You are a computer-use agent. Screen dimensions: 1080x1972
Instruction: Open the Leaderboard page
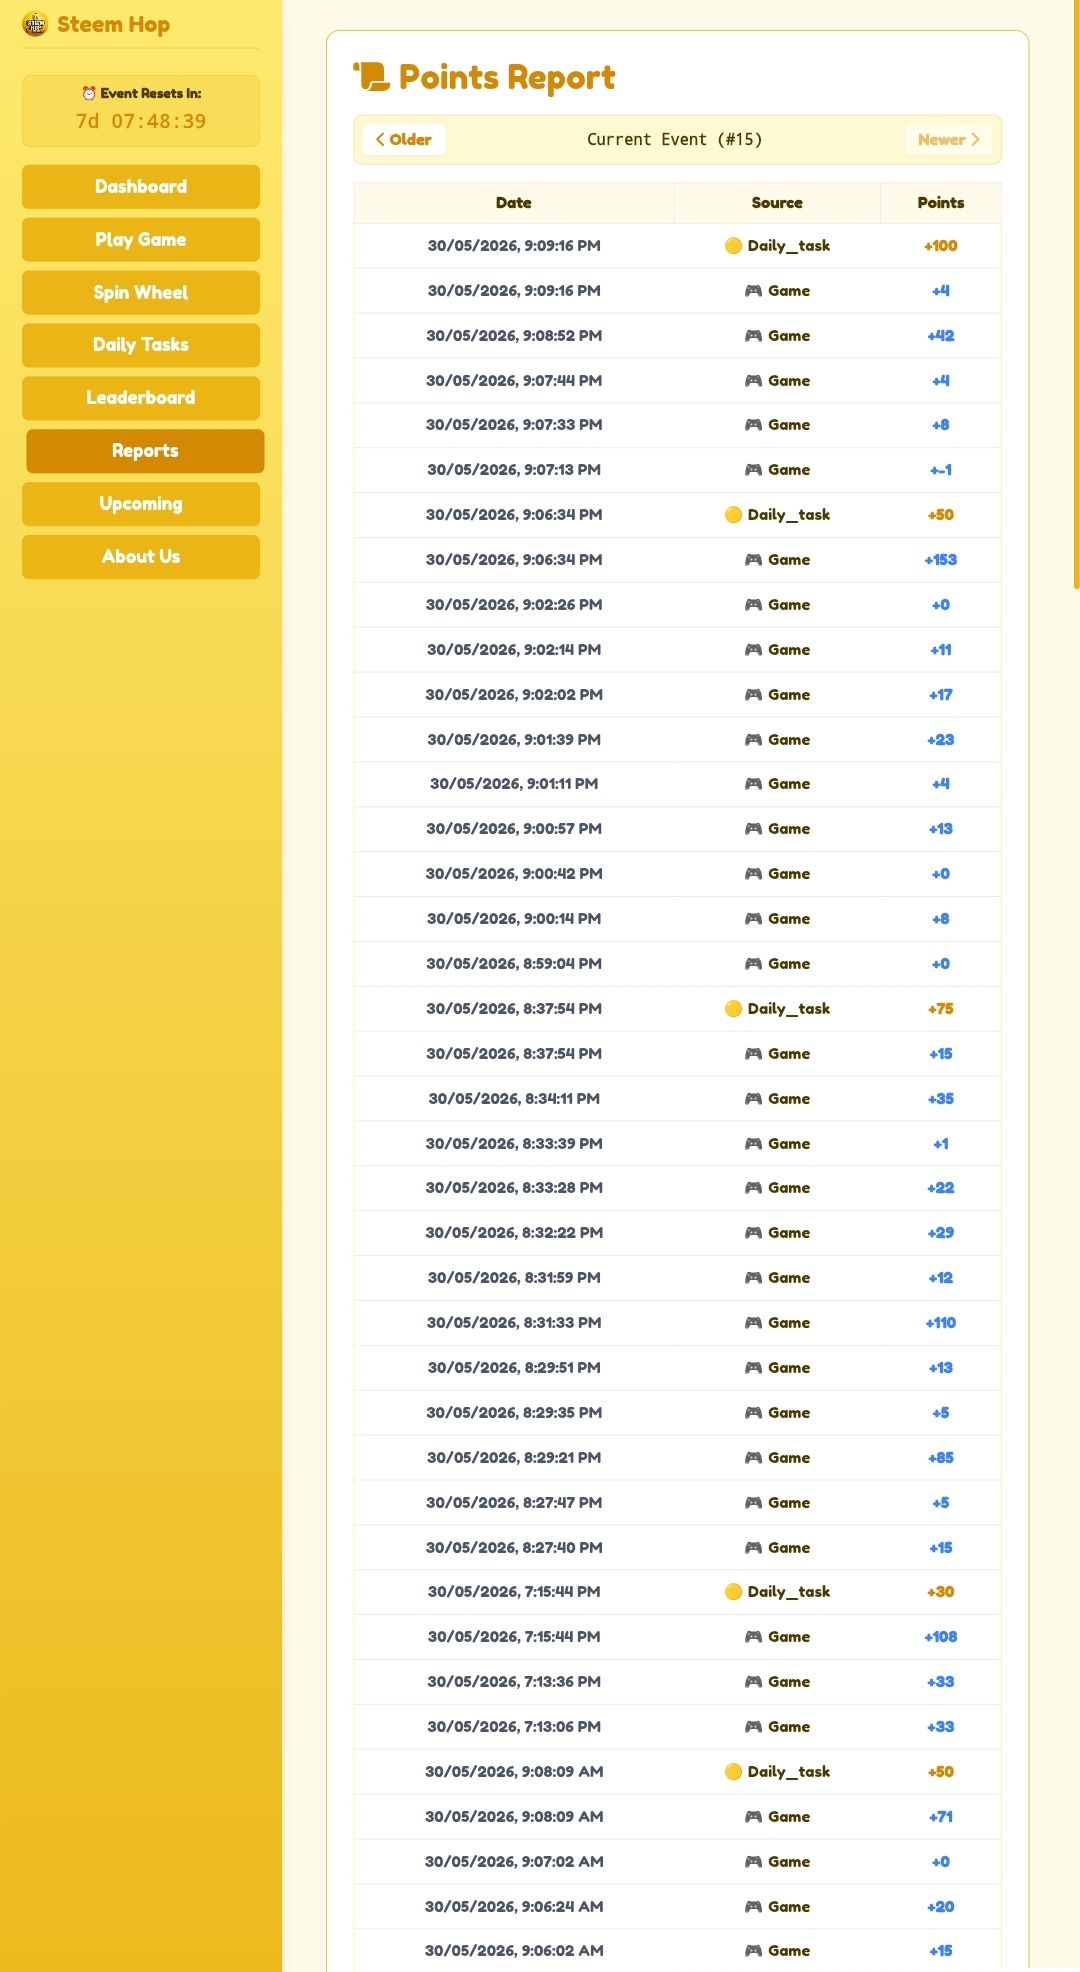141,398
